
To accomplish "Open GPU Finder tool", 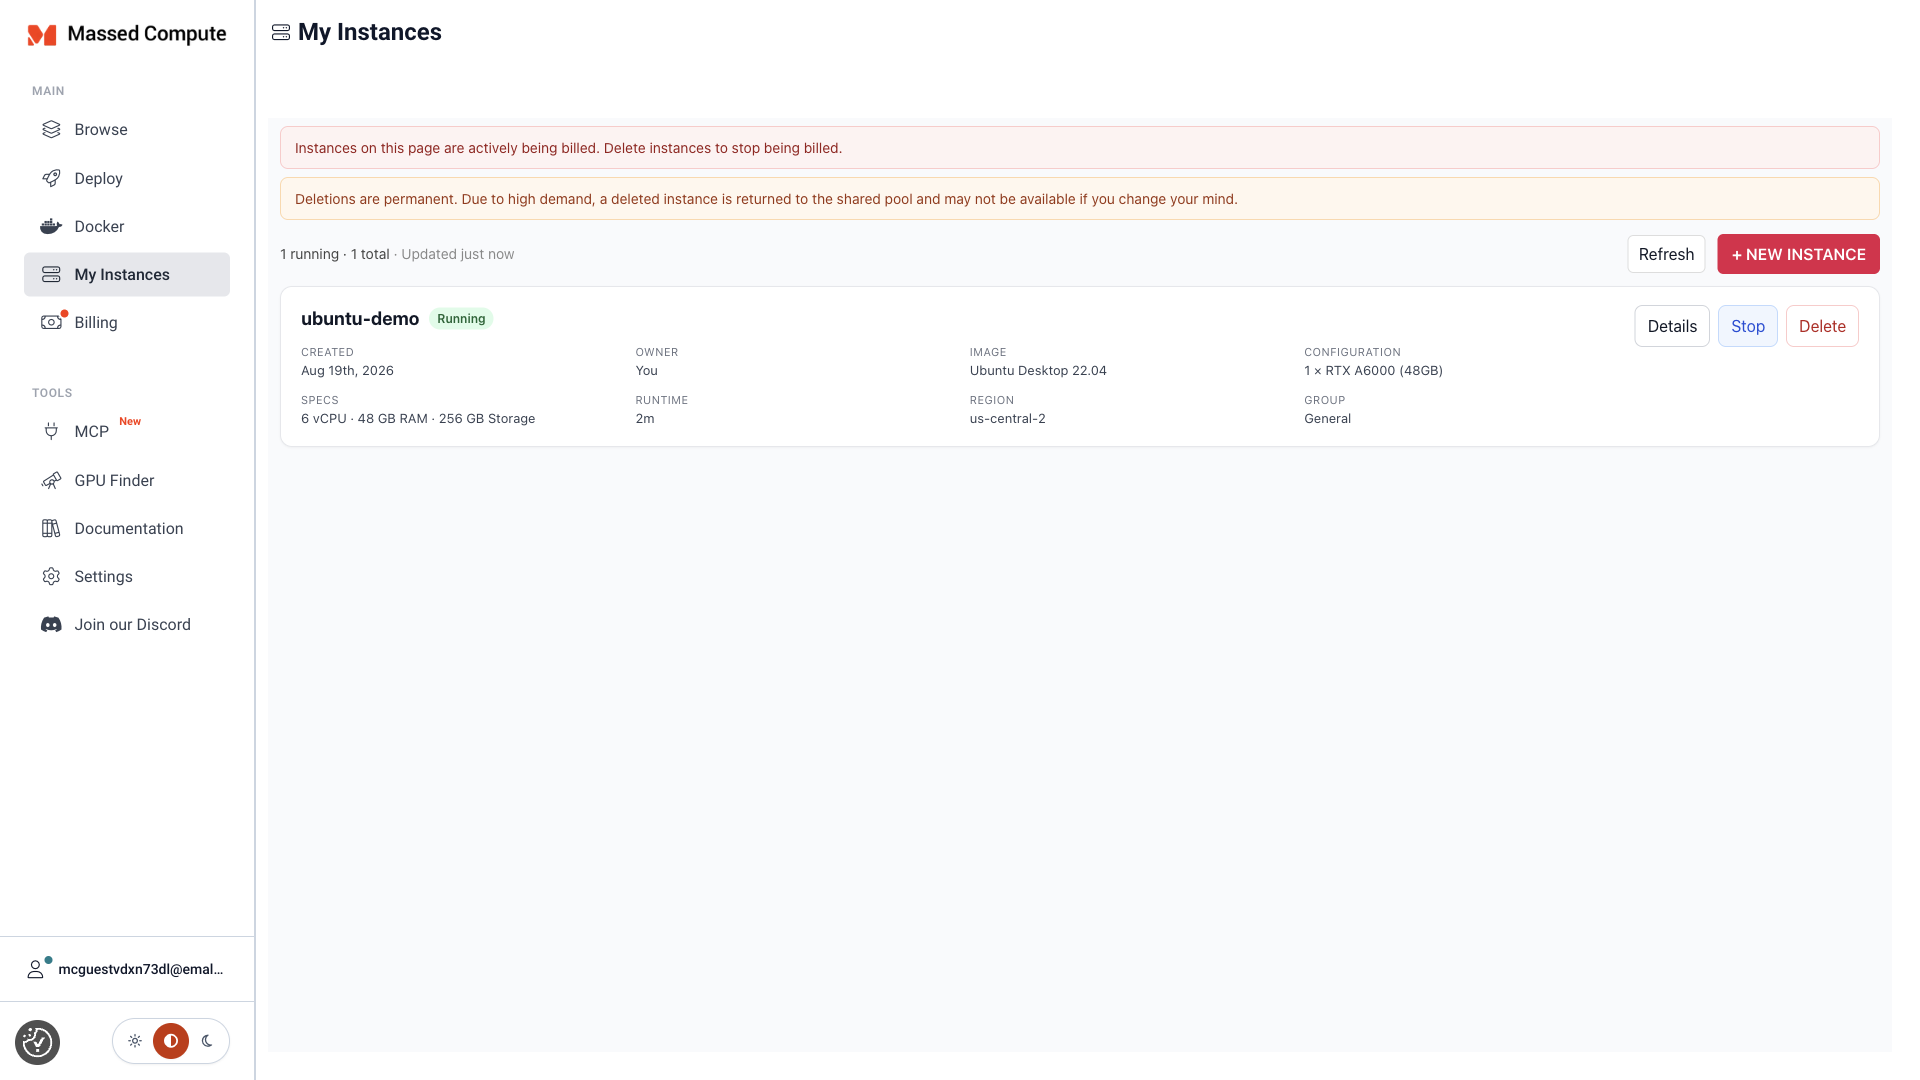I will point(127,480).
